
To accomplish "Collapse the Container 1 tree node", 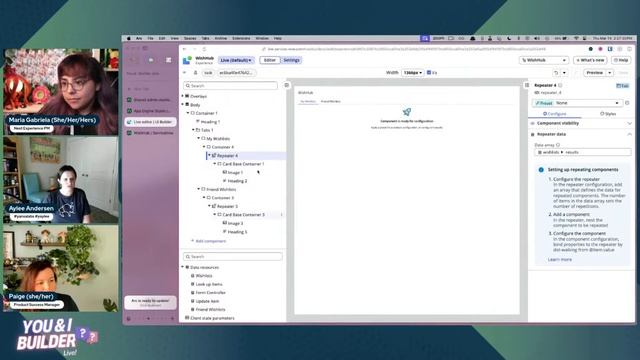I will tap(188, 113).
